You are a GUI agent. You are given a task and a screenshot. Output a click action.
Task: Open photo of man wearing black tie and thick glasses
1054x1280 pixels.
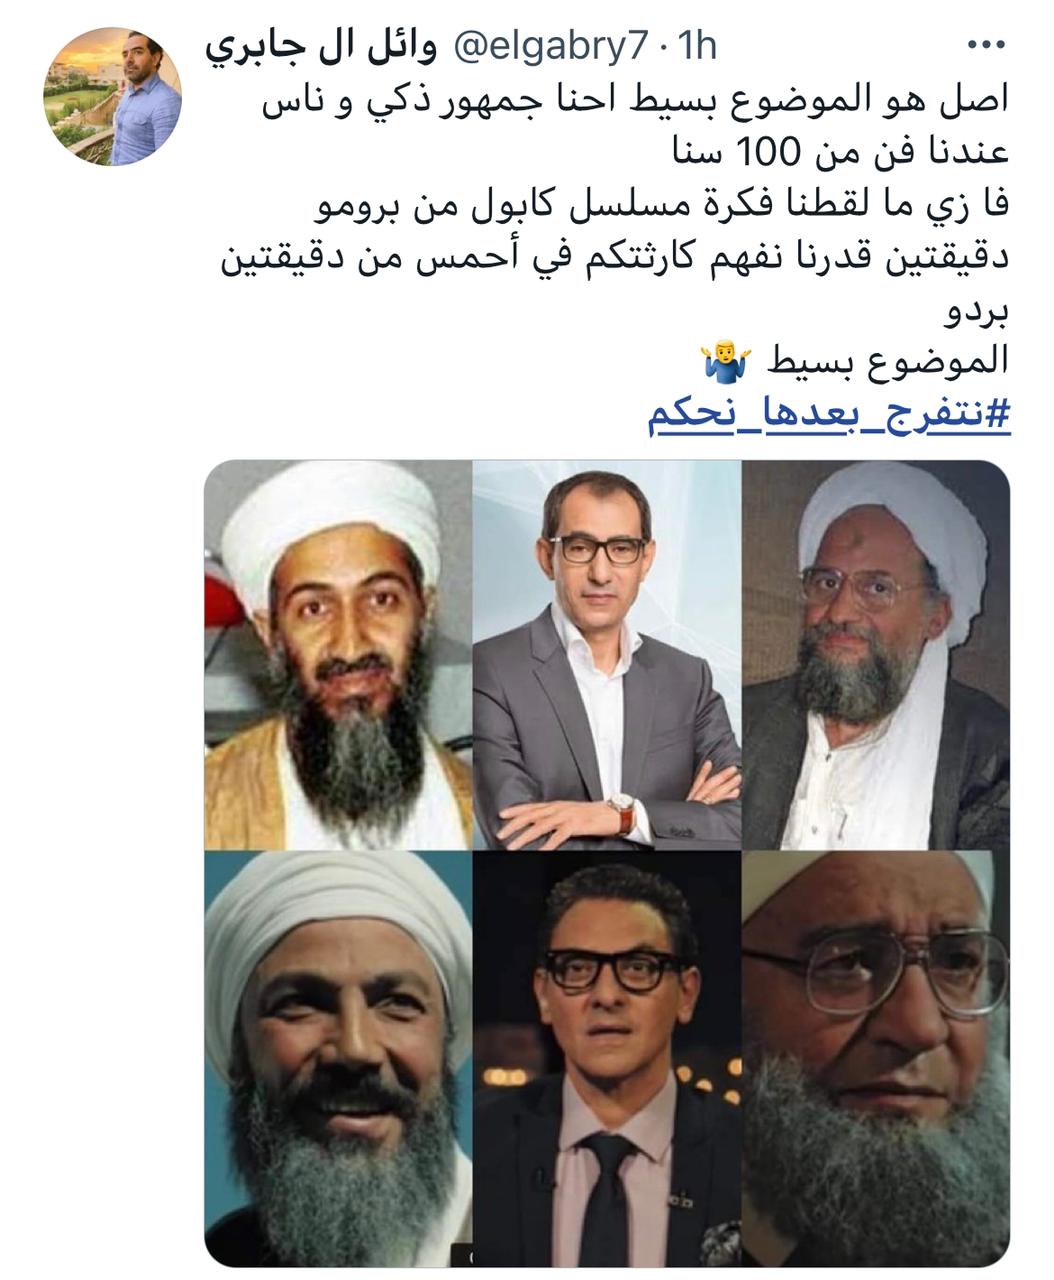(x=607, y=1059)
